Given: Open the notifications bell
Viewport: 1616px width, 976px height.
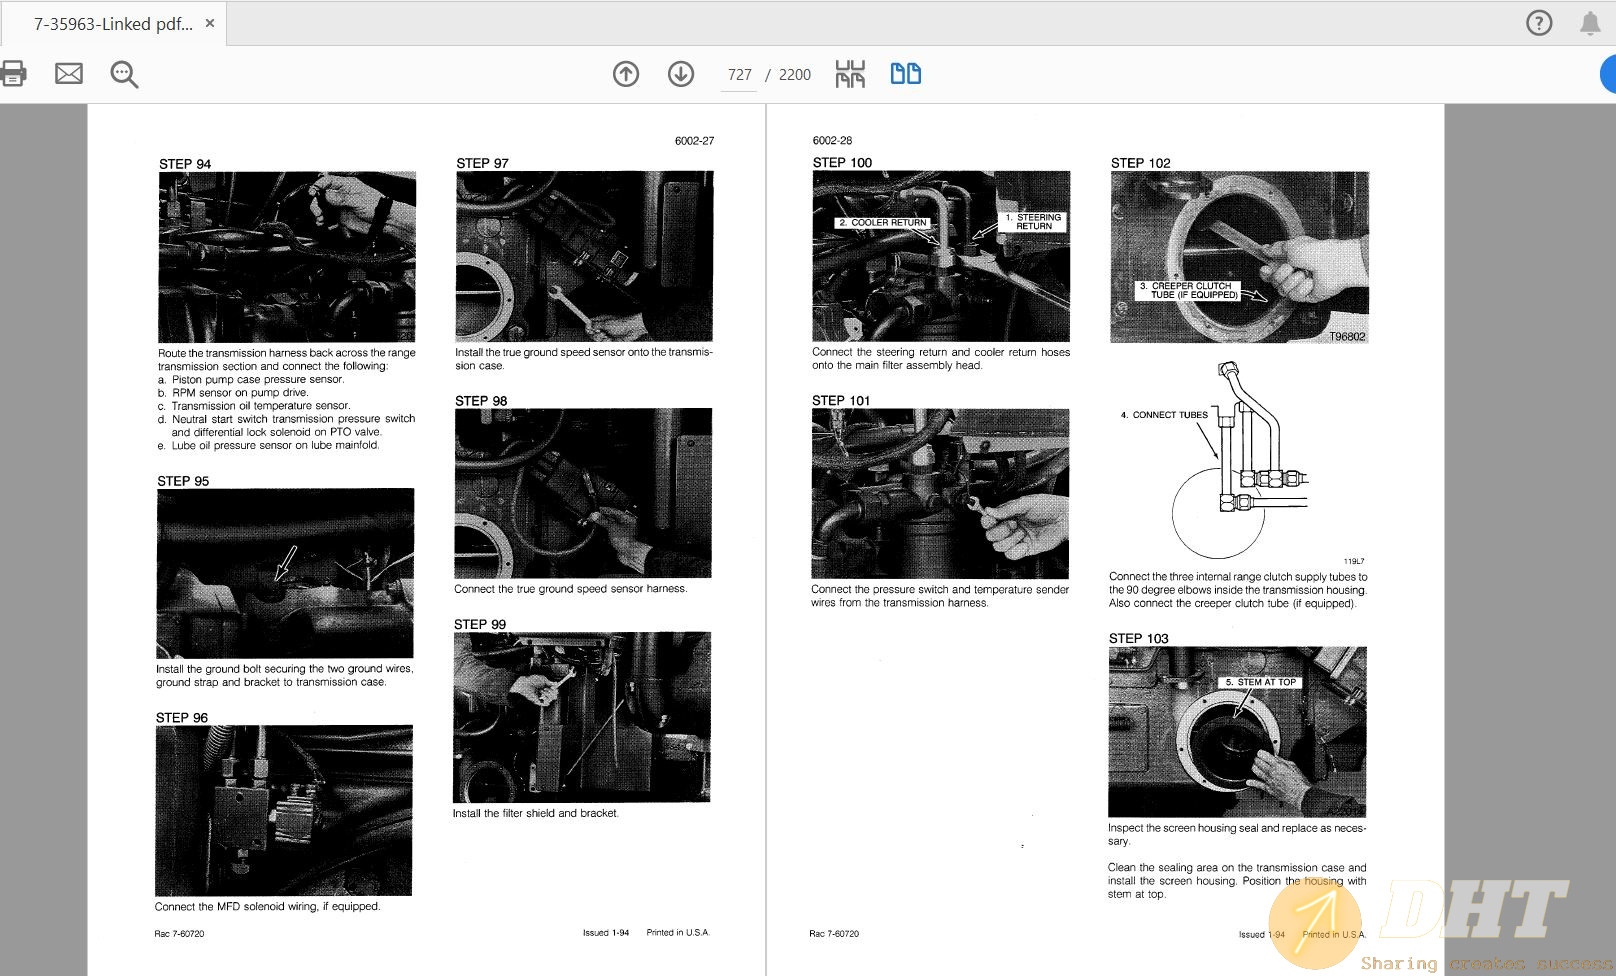Looking at the screenshot, I should coord(1590,23).
